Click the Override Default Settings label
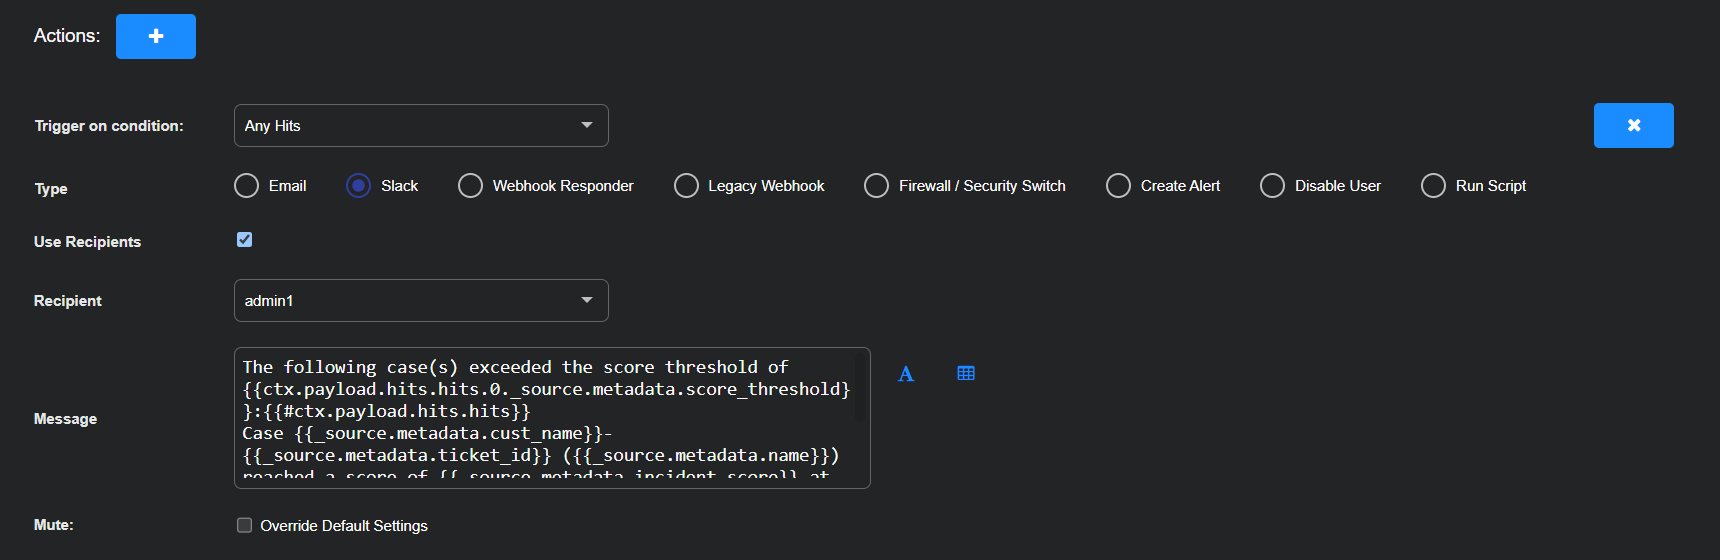 pyautogui.click(x=344, y=526)
